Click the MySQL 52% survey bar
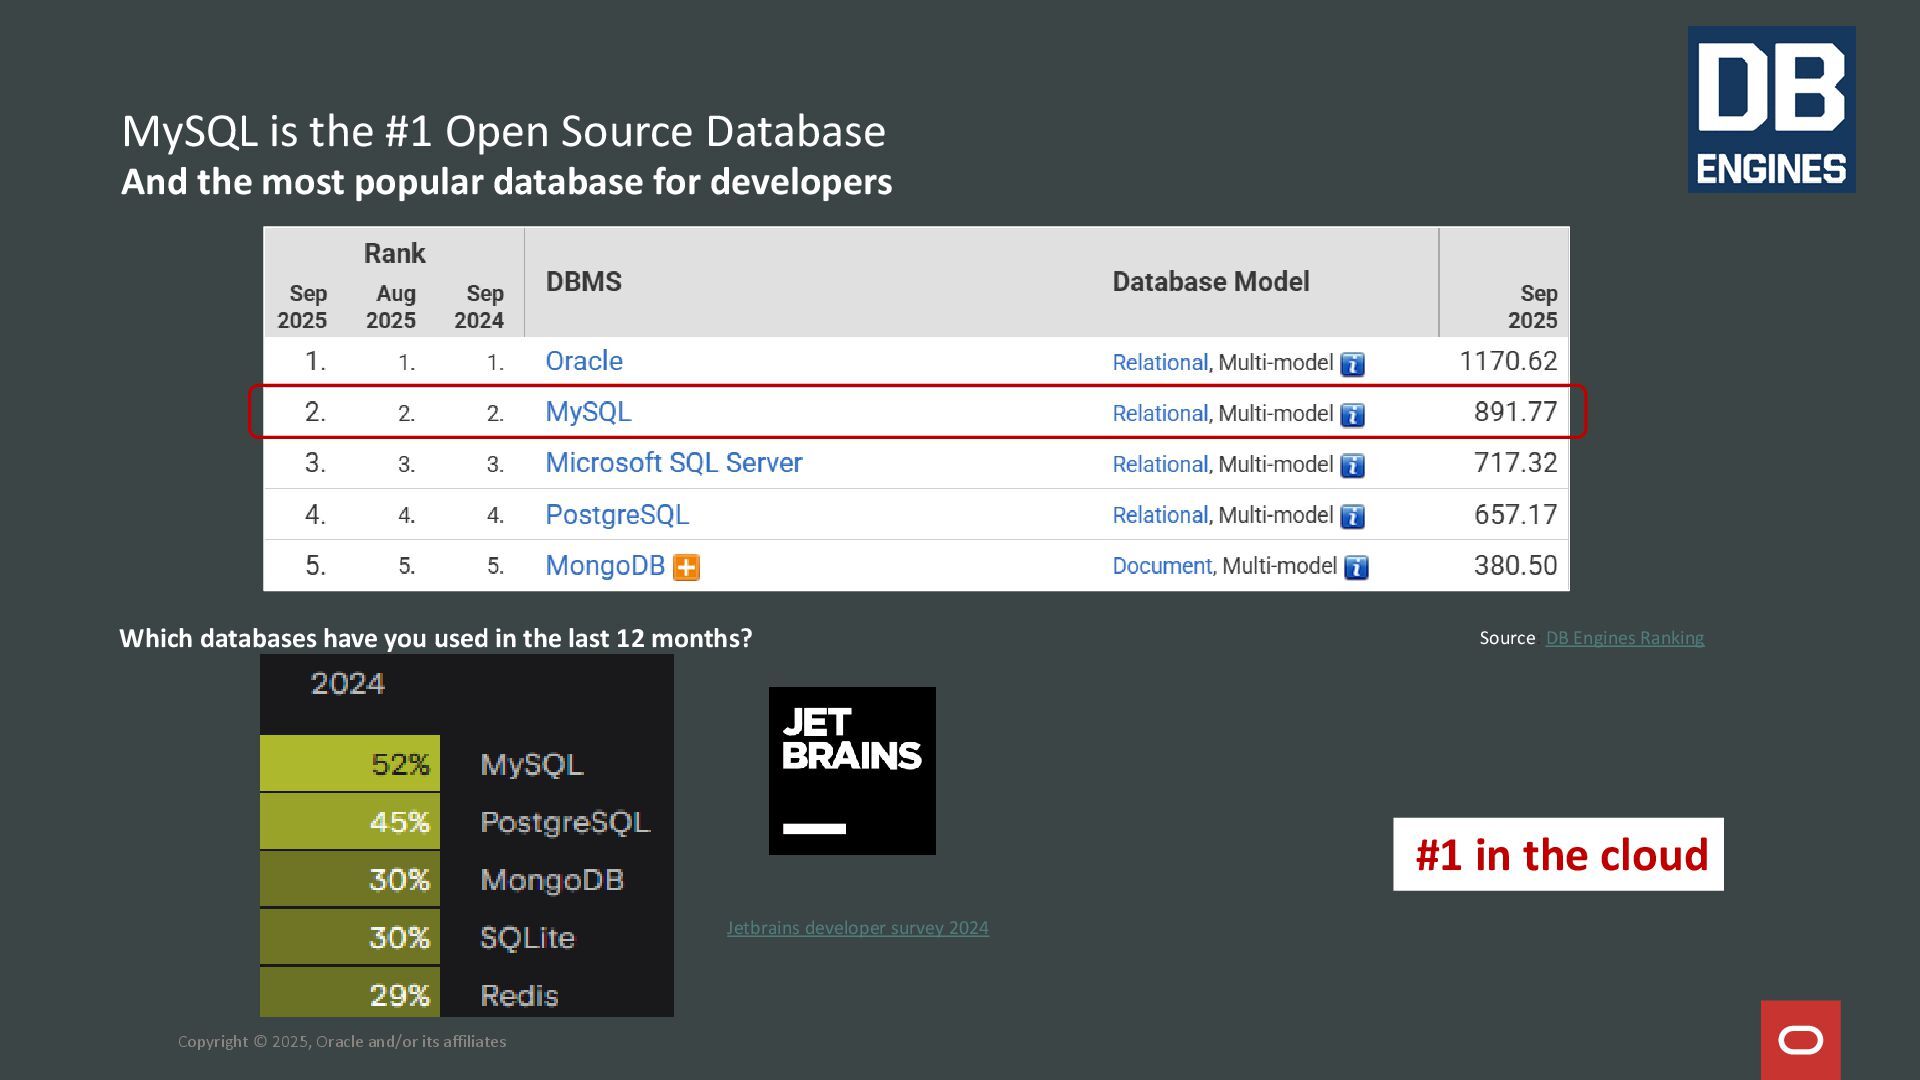The image size is (1920, 1080). (x=350, y=763)
